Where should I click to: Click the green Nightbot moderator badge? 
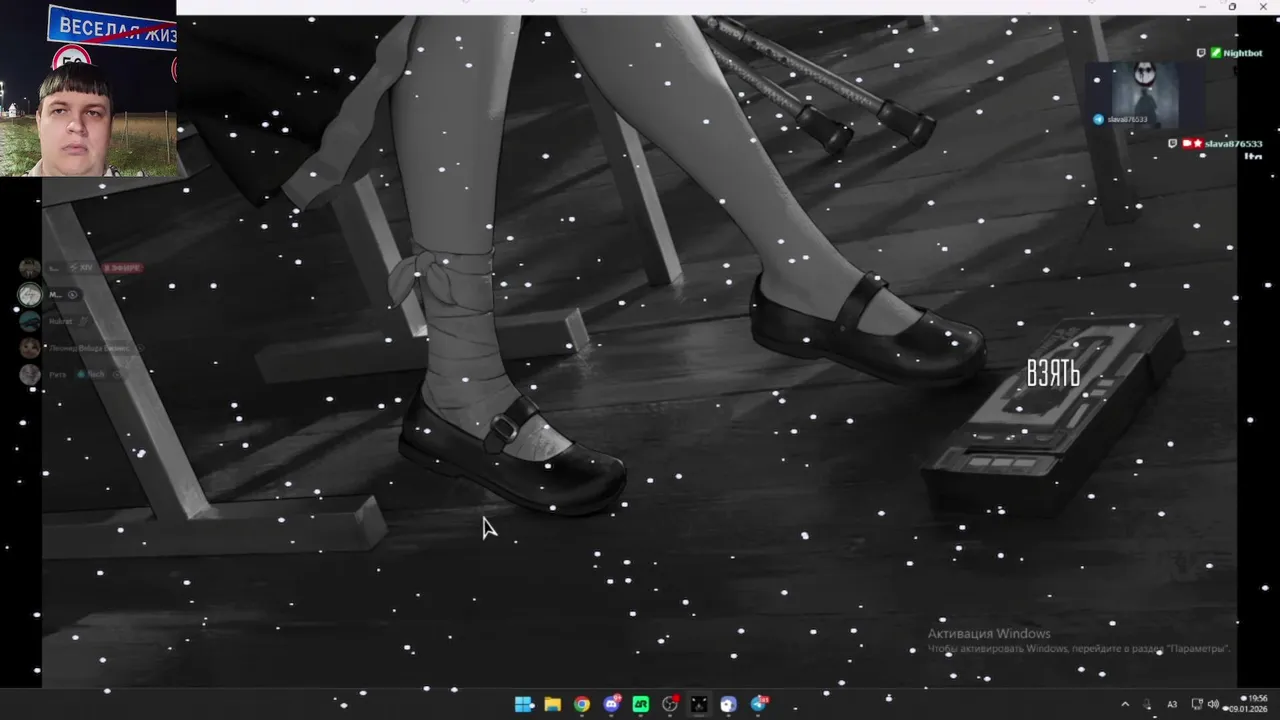click(1215, 53)
